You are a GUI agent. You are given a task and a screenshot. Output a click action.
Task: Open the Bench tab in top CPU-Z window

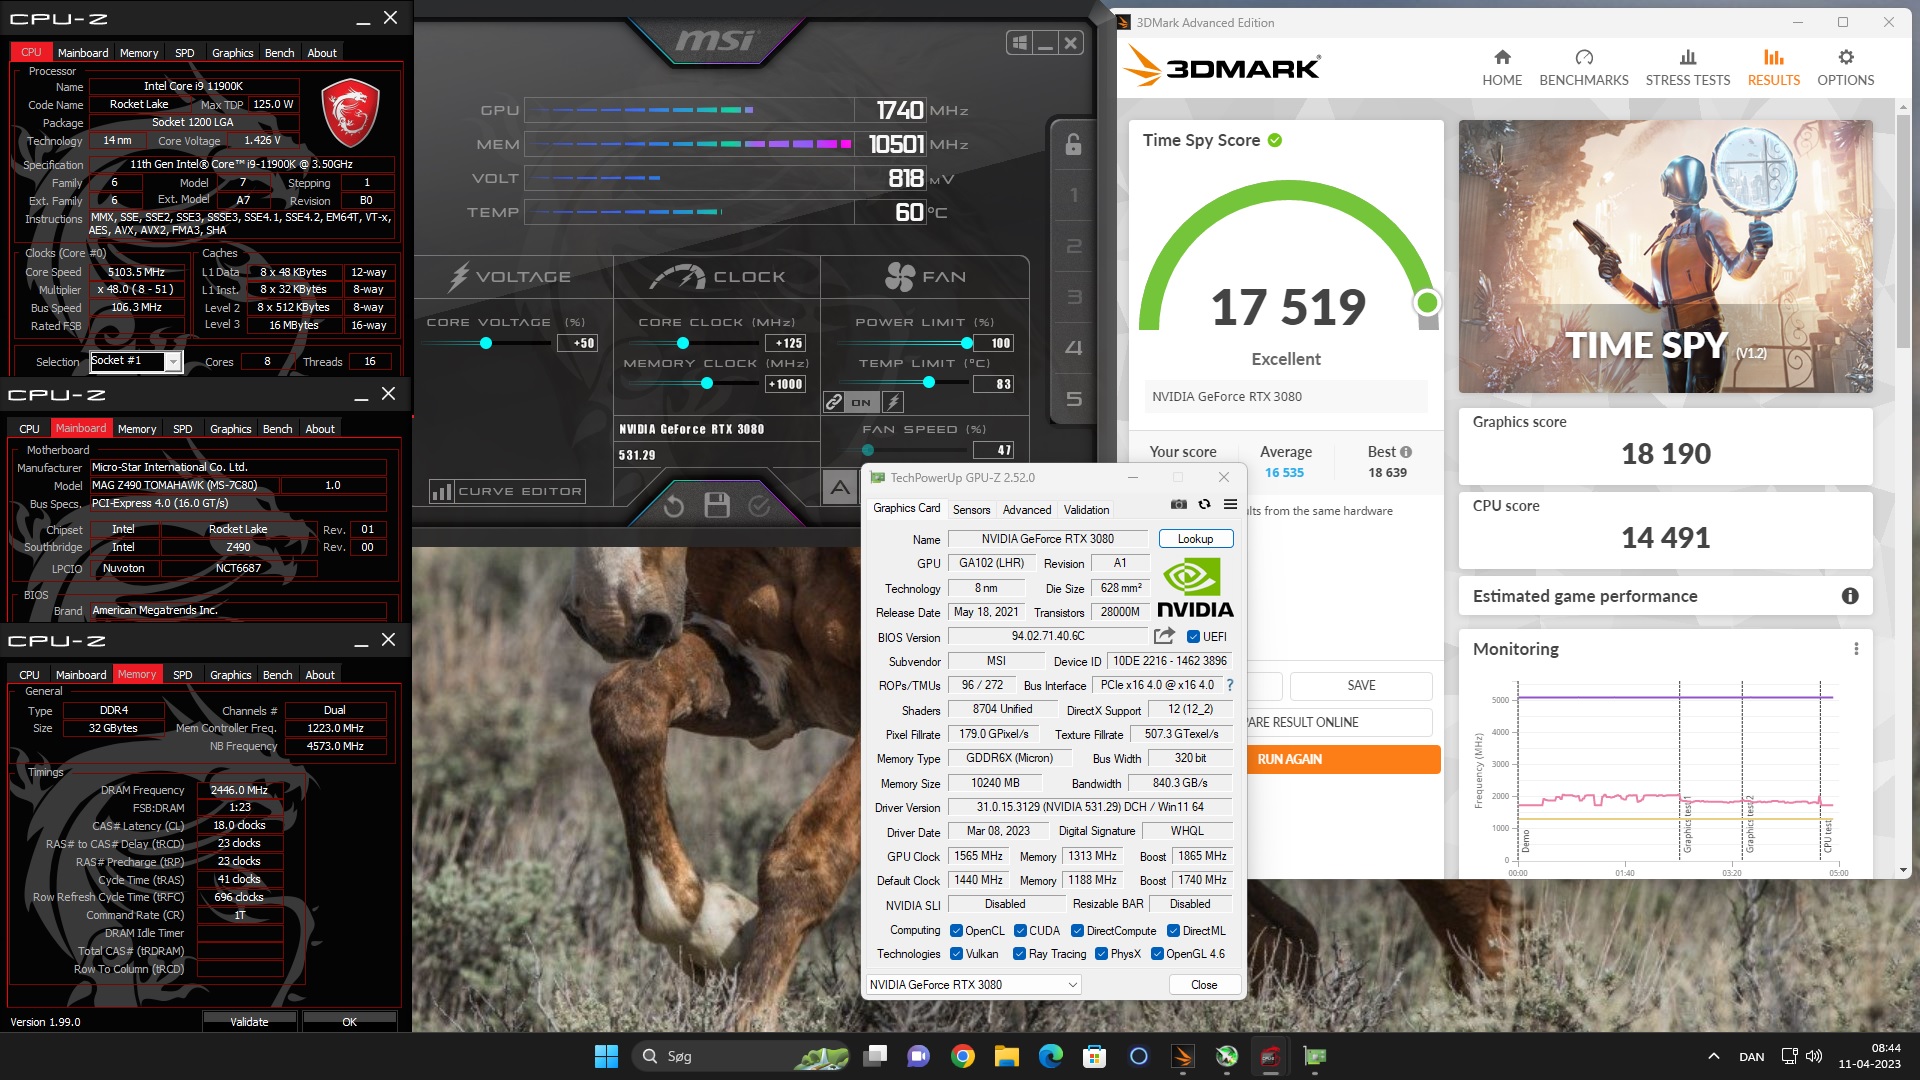[x=279, y=53]
